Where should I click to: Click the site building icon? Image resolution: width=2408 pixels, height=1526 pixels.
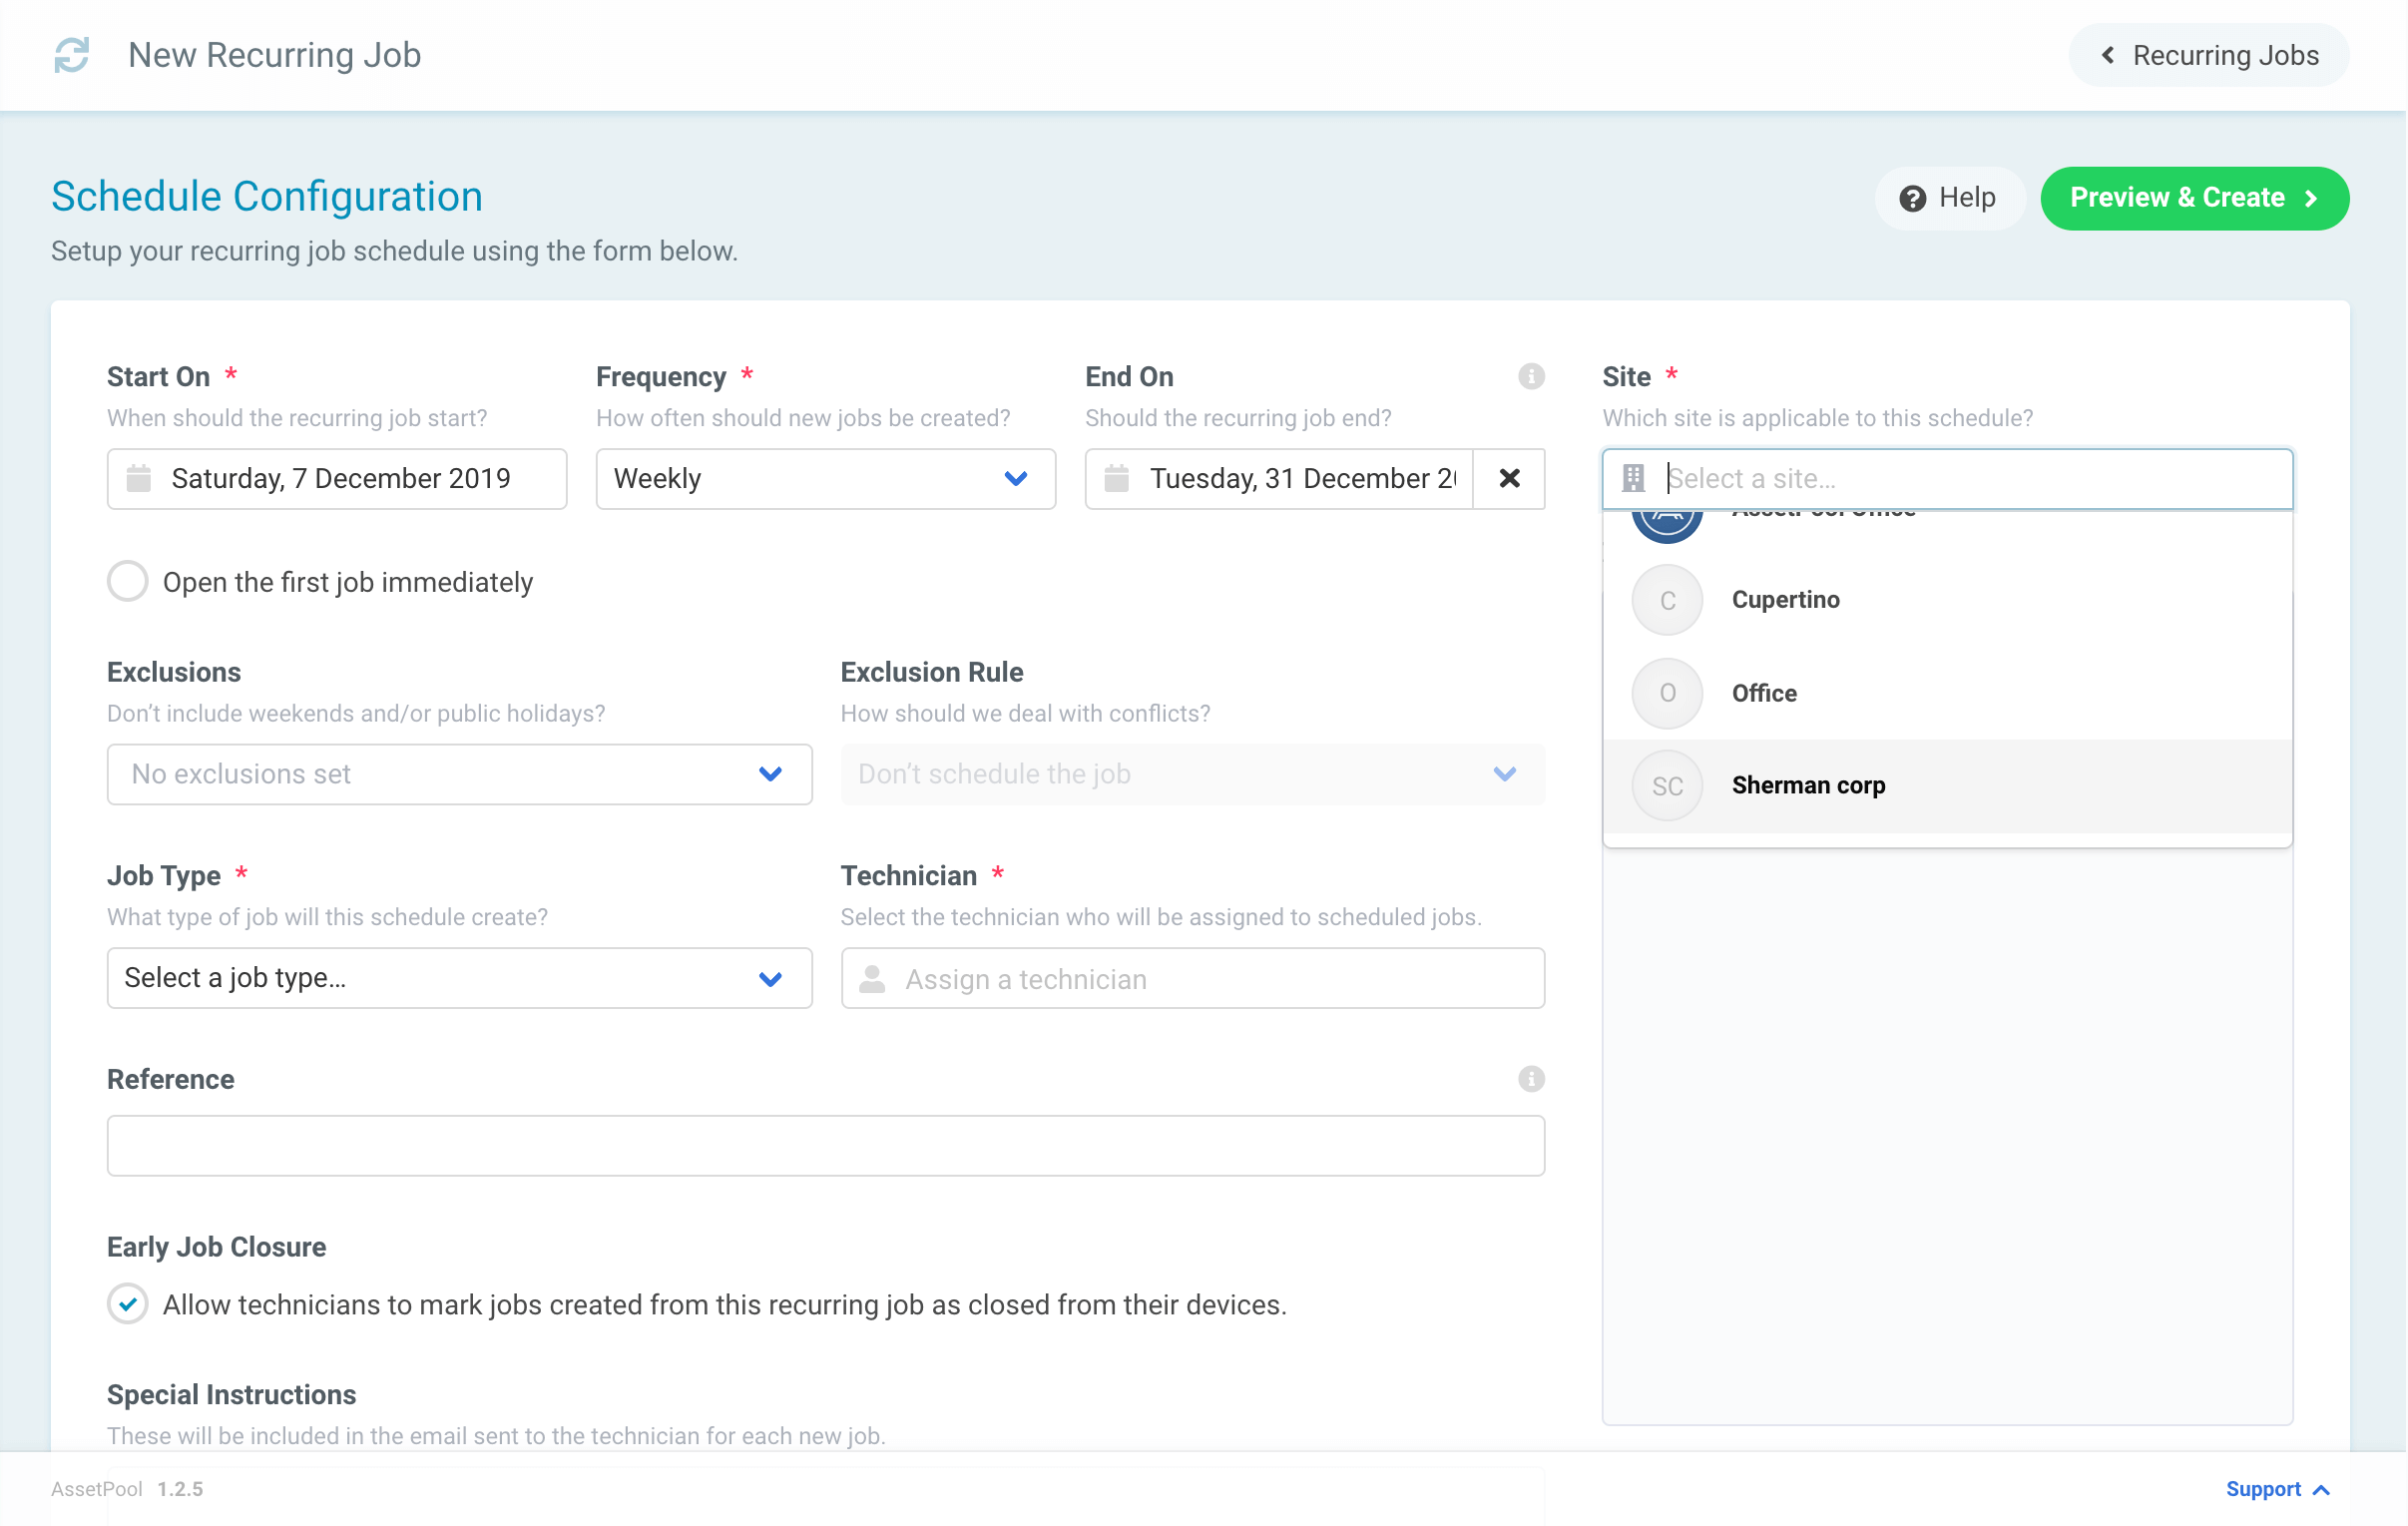tap(1633, 478)
